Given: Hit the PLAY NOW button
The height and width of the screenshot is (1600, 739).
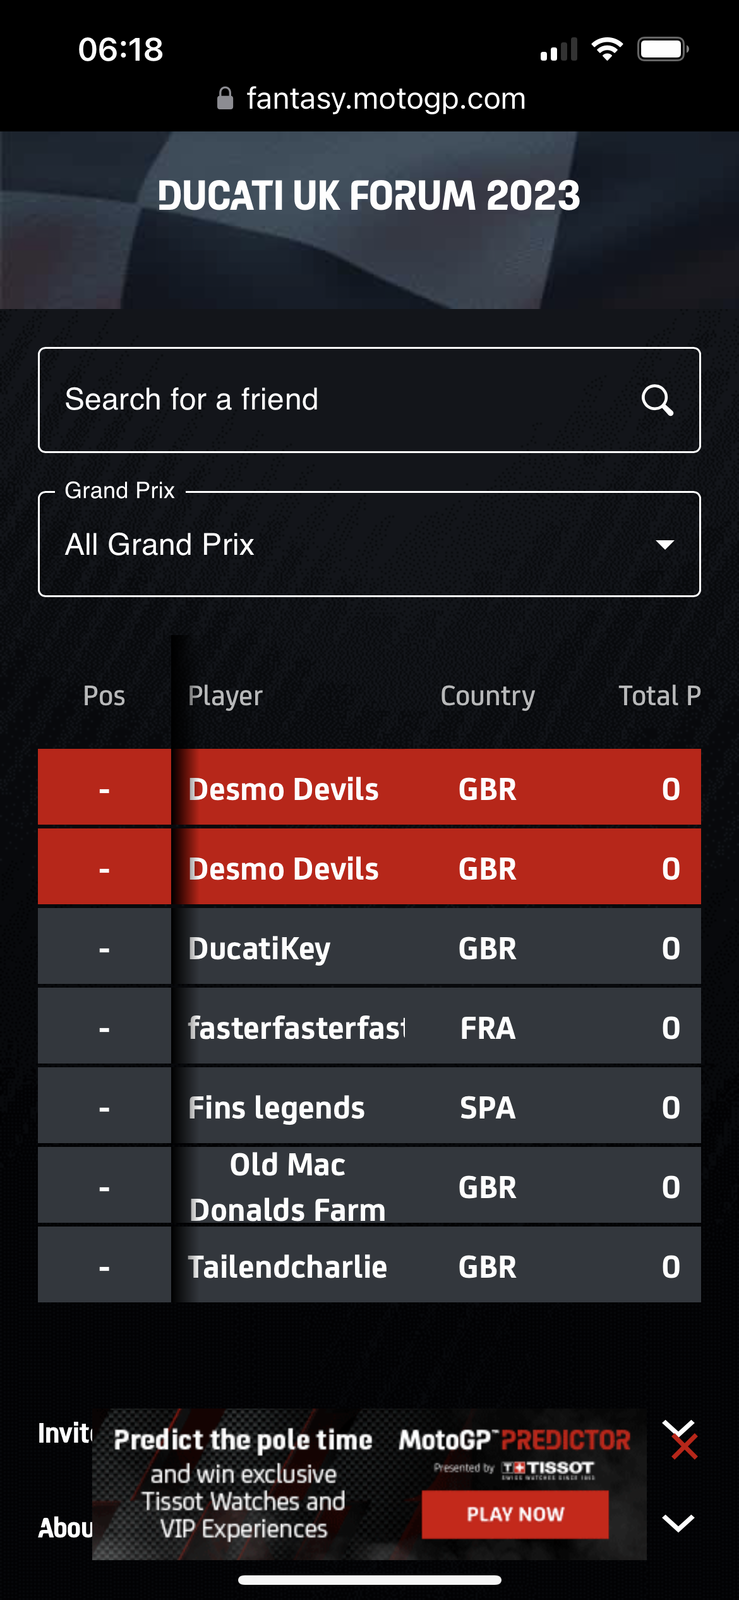Looking at the screenshot, I should click(x=515, y=1514).
